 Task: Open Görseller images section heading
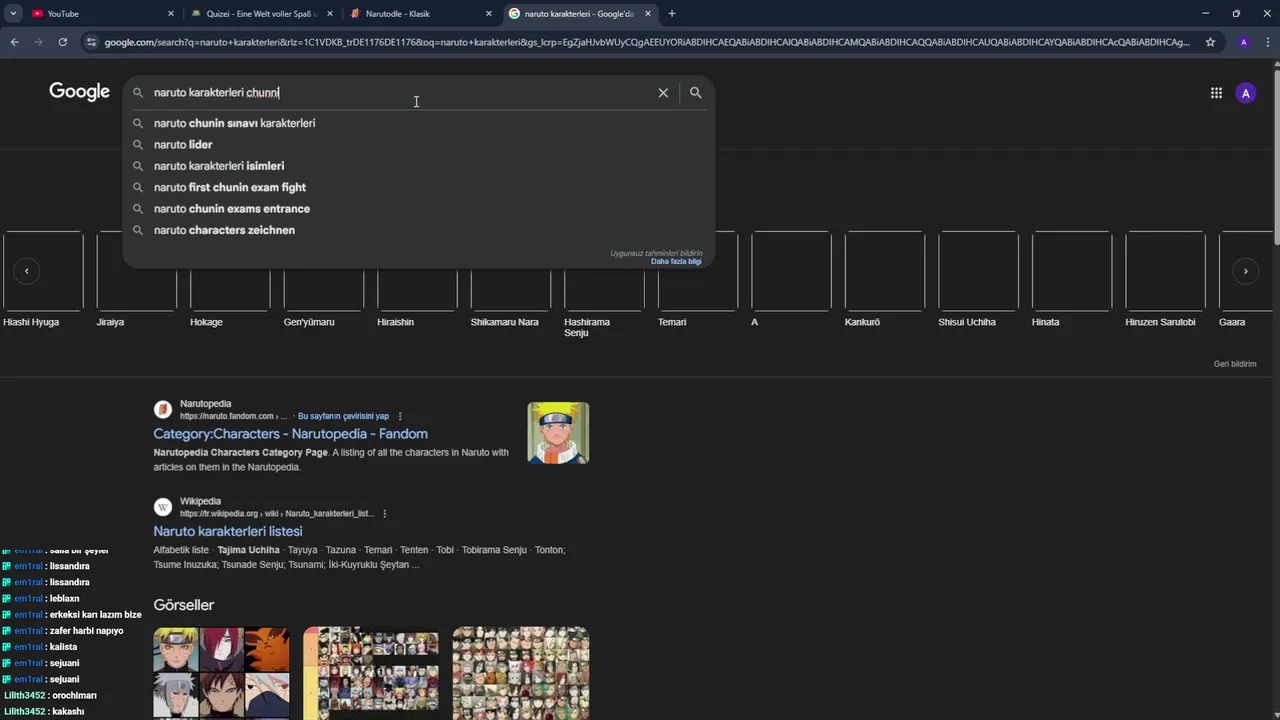184,605
